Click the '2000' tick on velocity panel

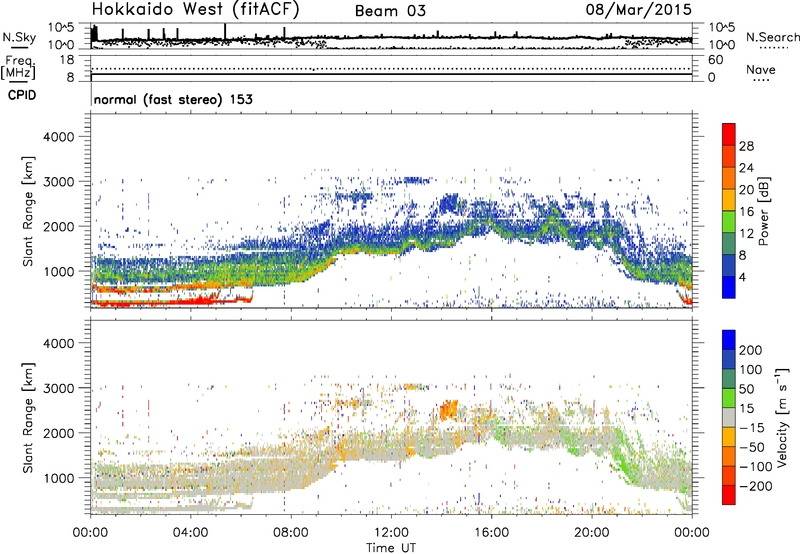pos(59,433)
